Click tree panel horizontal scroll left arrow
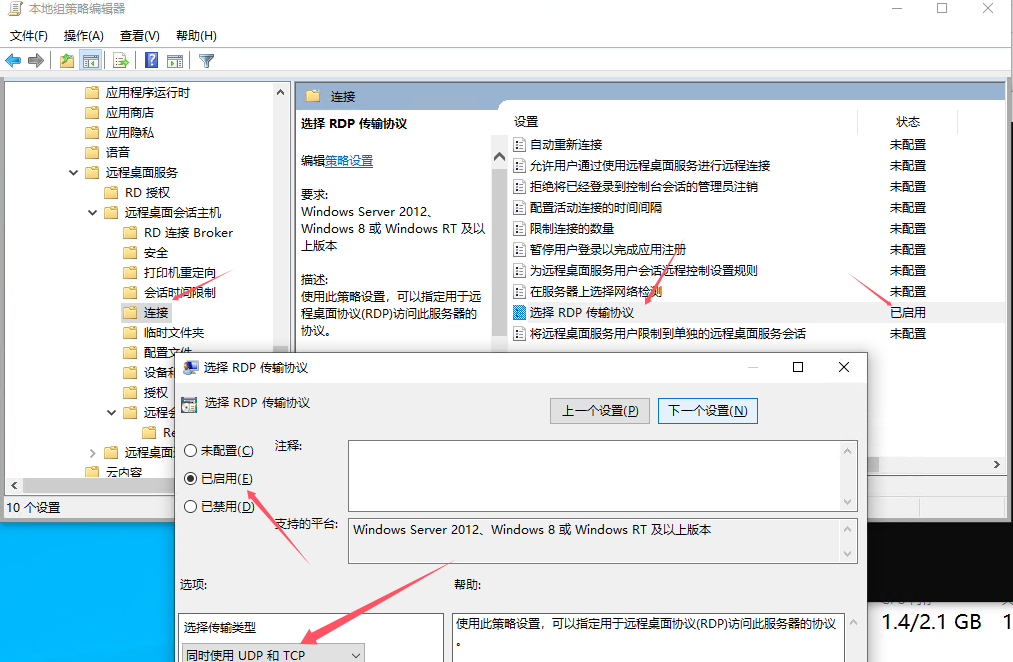 point(14,485)
